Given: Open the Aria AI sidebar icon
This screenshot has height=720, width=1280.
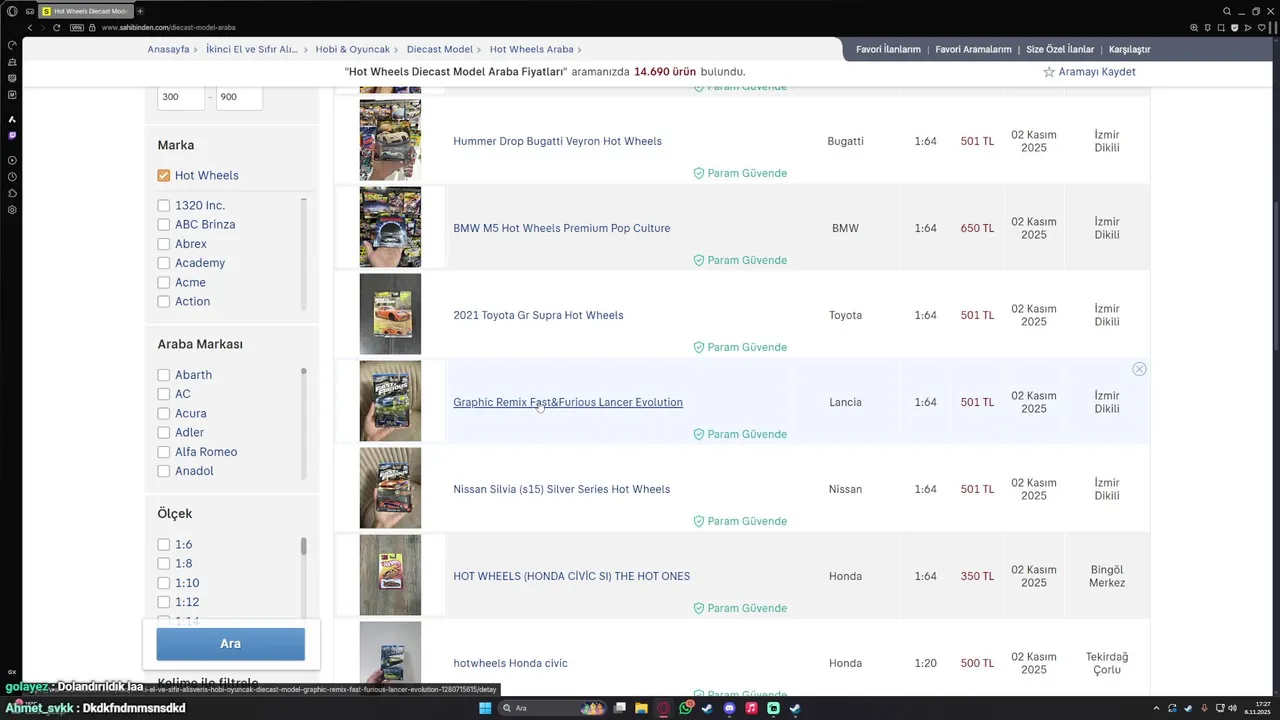Looking at the screenshot, I should [x=12, y=119].
